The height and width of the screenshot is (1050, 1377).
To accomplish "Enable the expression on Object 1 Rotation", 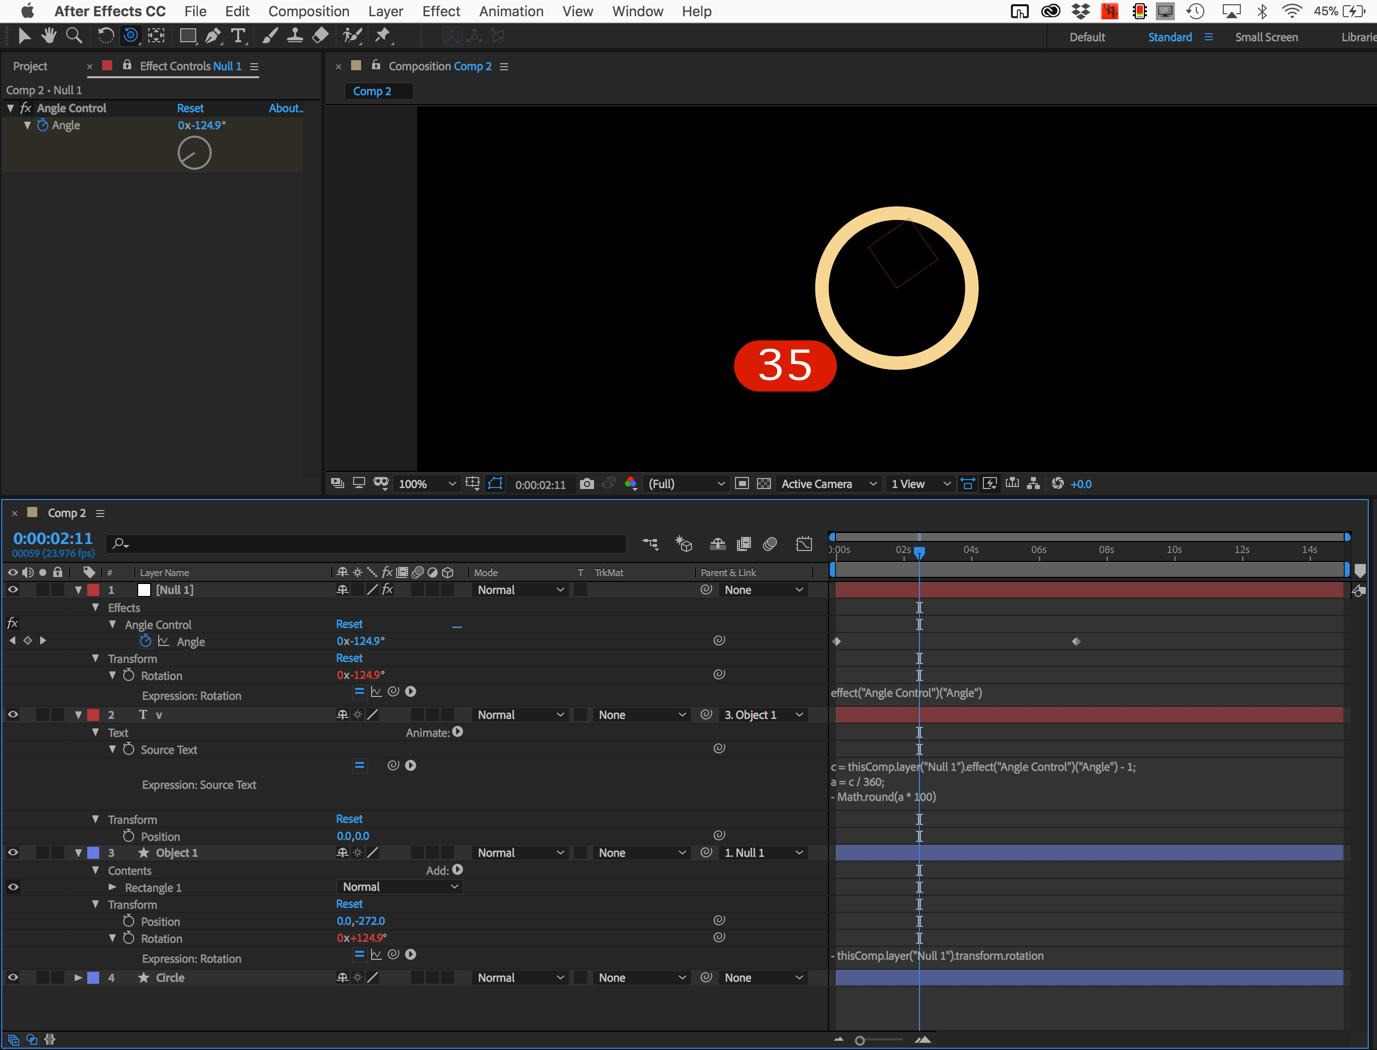I will coord(359,954).
